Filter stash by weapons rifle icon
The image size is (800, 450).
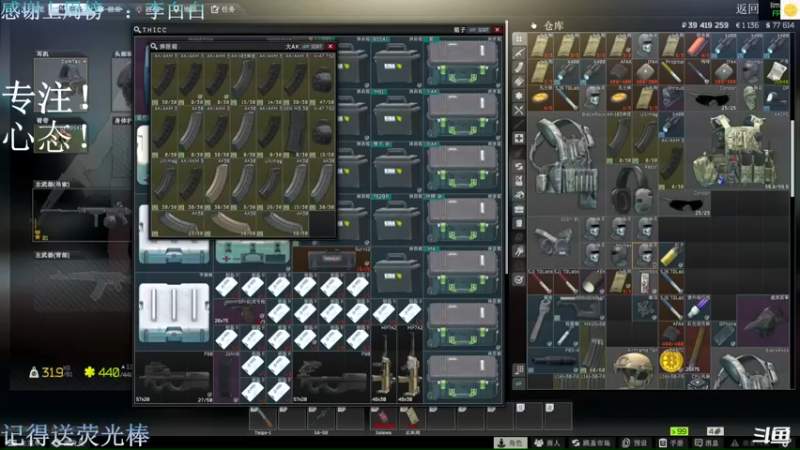519,53
